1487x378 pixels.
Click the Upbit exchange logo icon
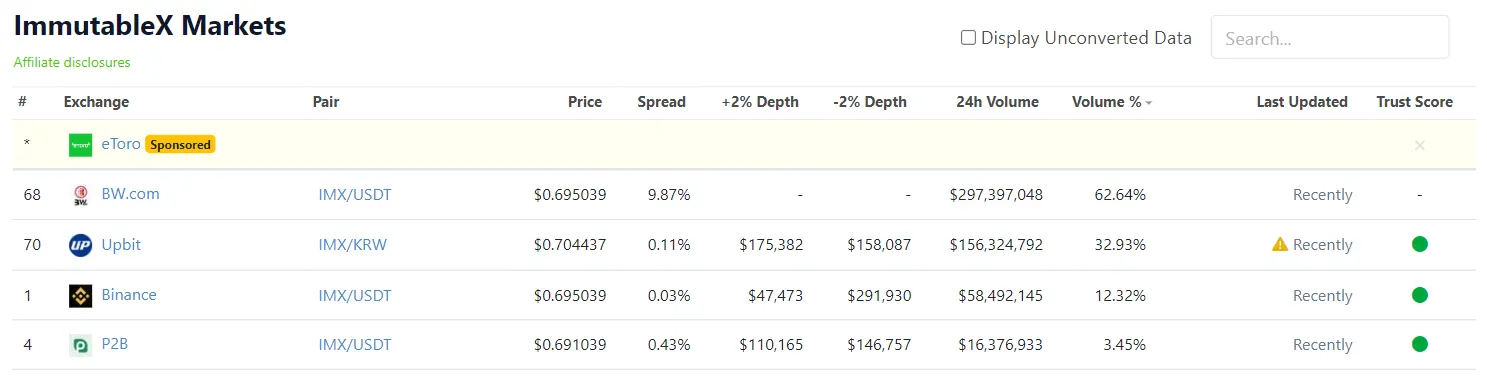[81, 245]
